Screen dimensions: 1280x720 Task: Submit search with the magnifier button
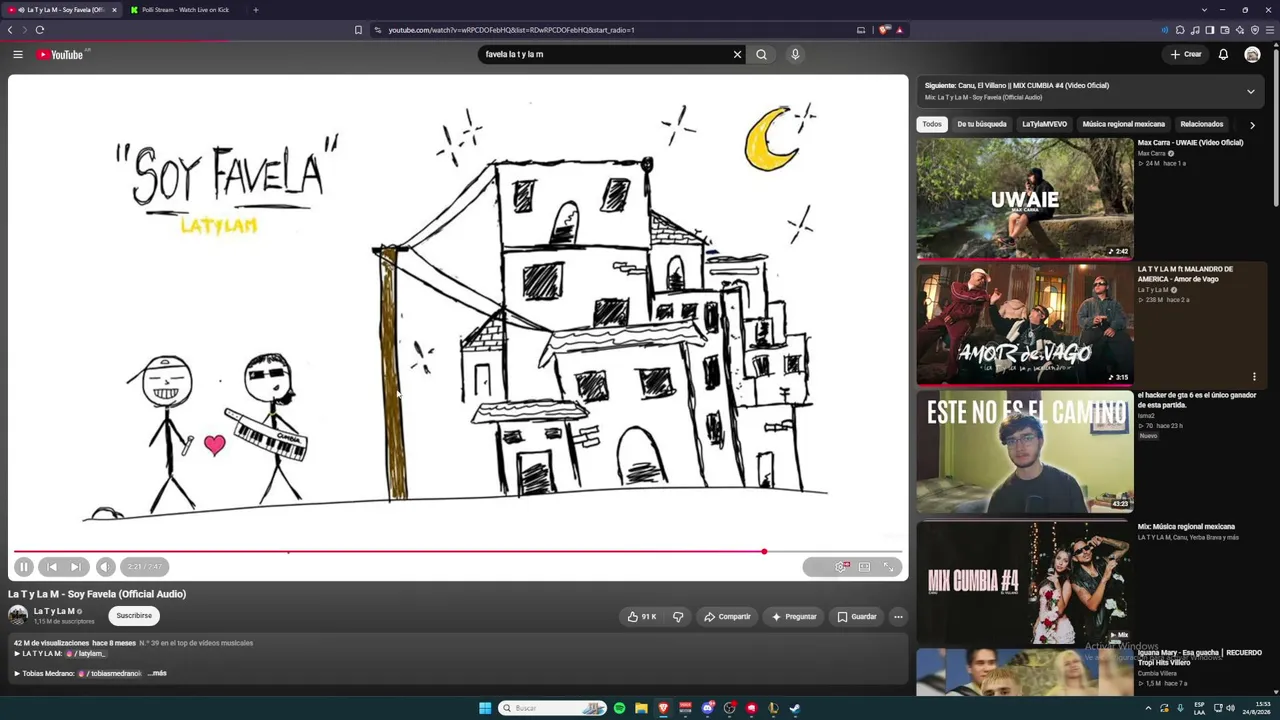tap(762, 54)
